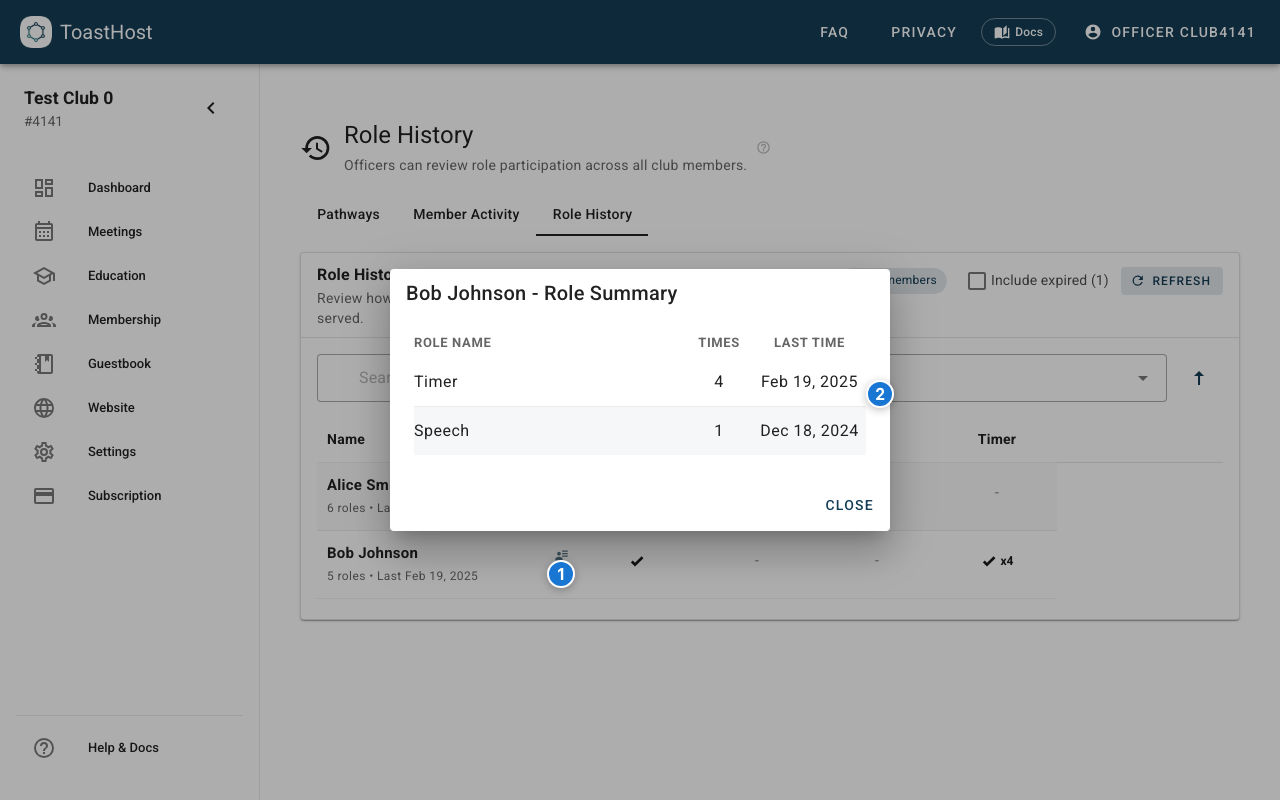Close the Bob Johnson role summary dialog

[x=849, y=505]
